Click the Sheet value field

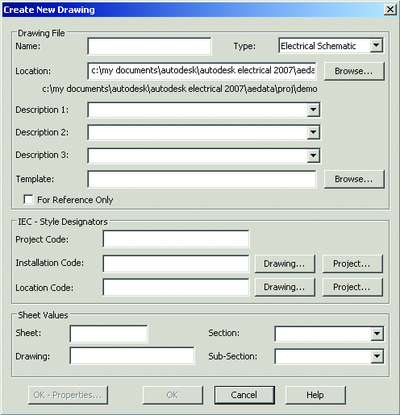pyautogui.click(x=109, y=334)
